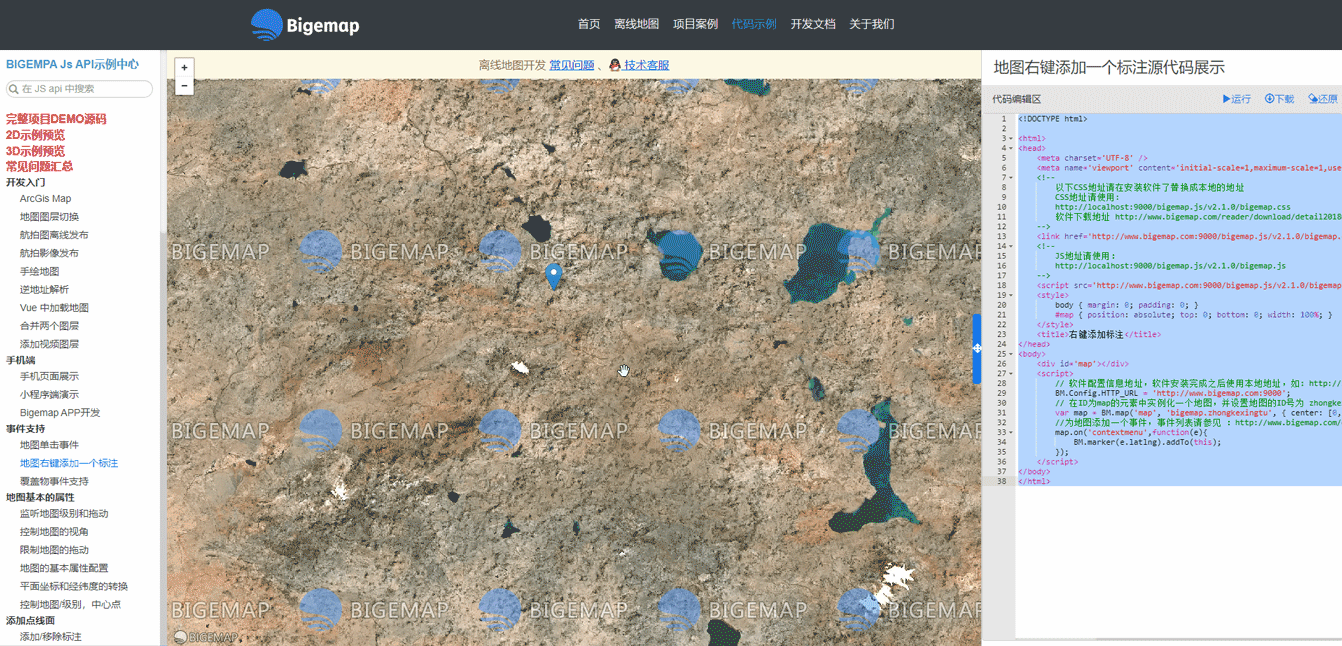This screenshot has height=646, width=1342.
Task: Collapse code fold arrow on line 27
Action: [1011, 374]
